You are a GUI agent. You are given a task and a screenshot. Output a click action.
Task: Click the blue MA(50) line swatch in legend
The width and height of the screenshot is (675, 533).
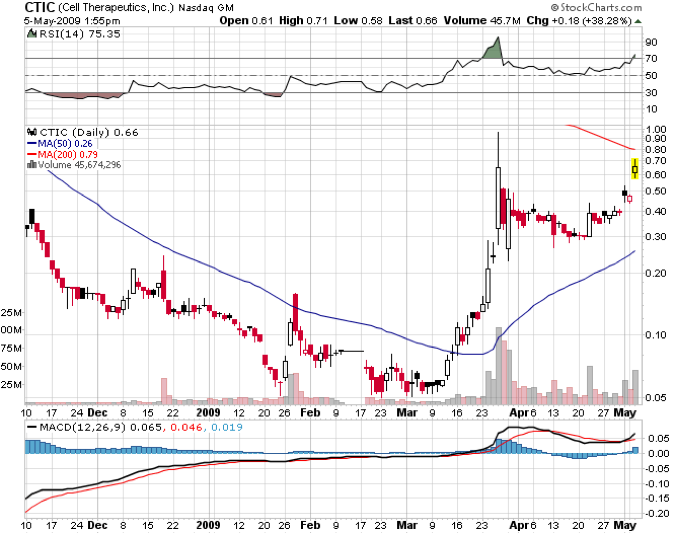pyautogui.click(x=32, y=144)
